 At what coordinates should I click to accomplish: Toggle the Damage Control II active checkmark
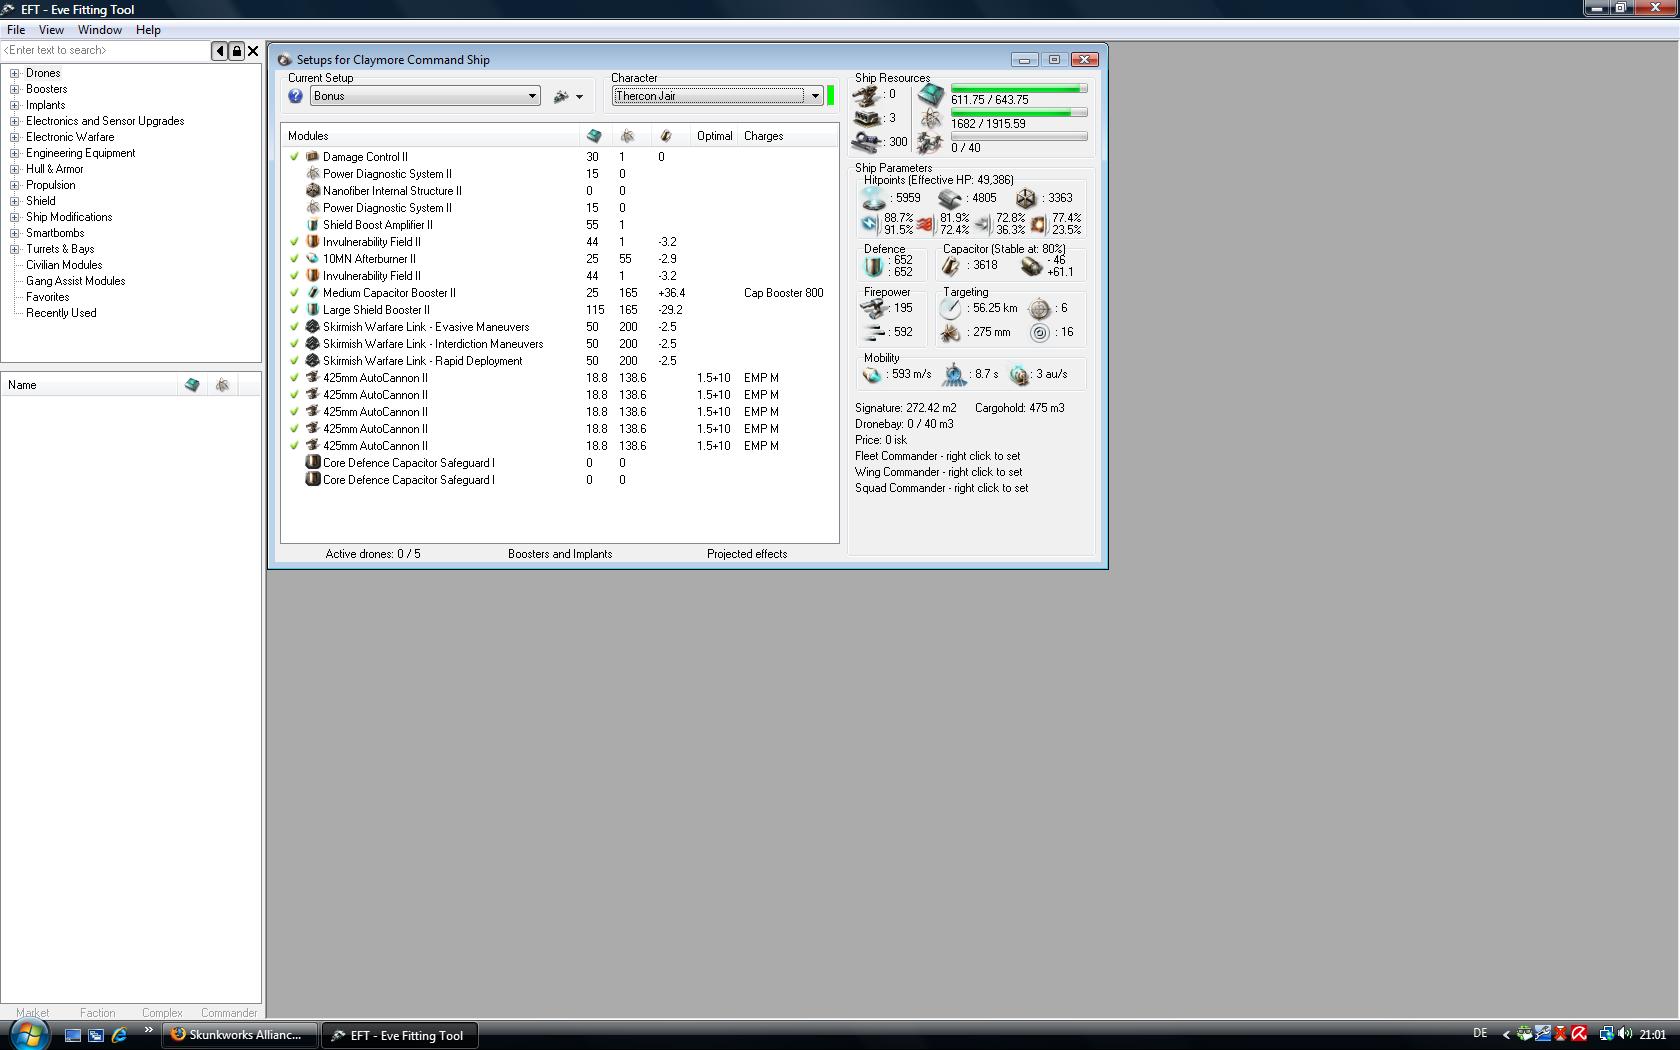coord(294,157)
